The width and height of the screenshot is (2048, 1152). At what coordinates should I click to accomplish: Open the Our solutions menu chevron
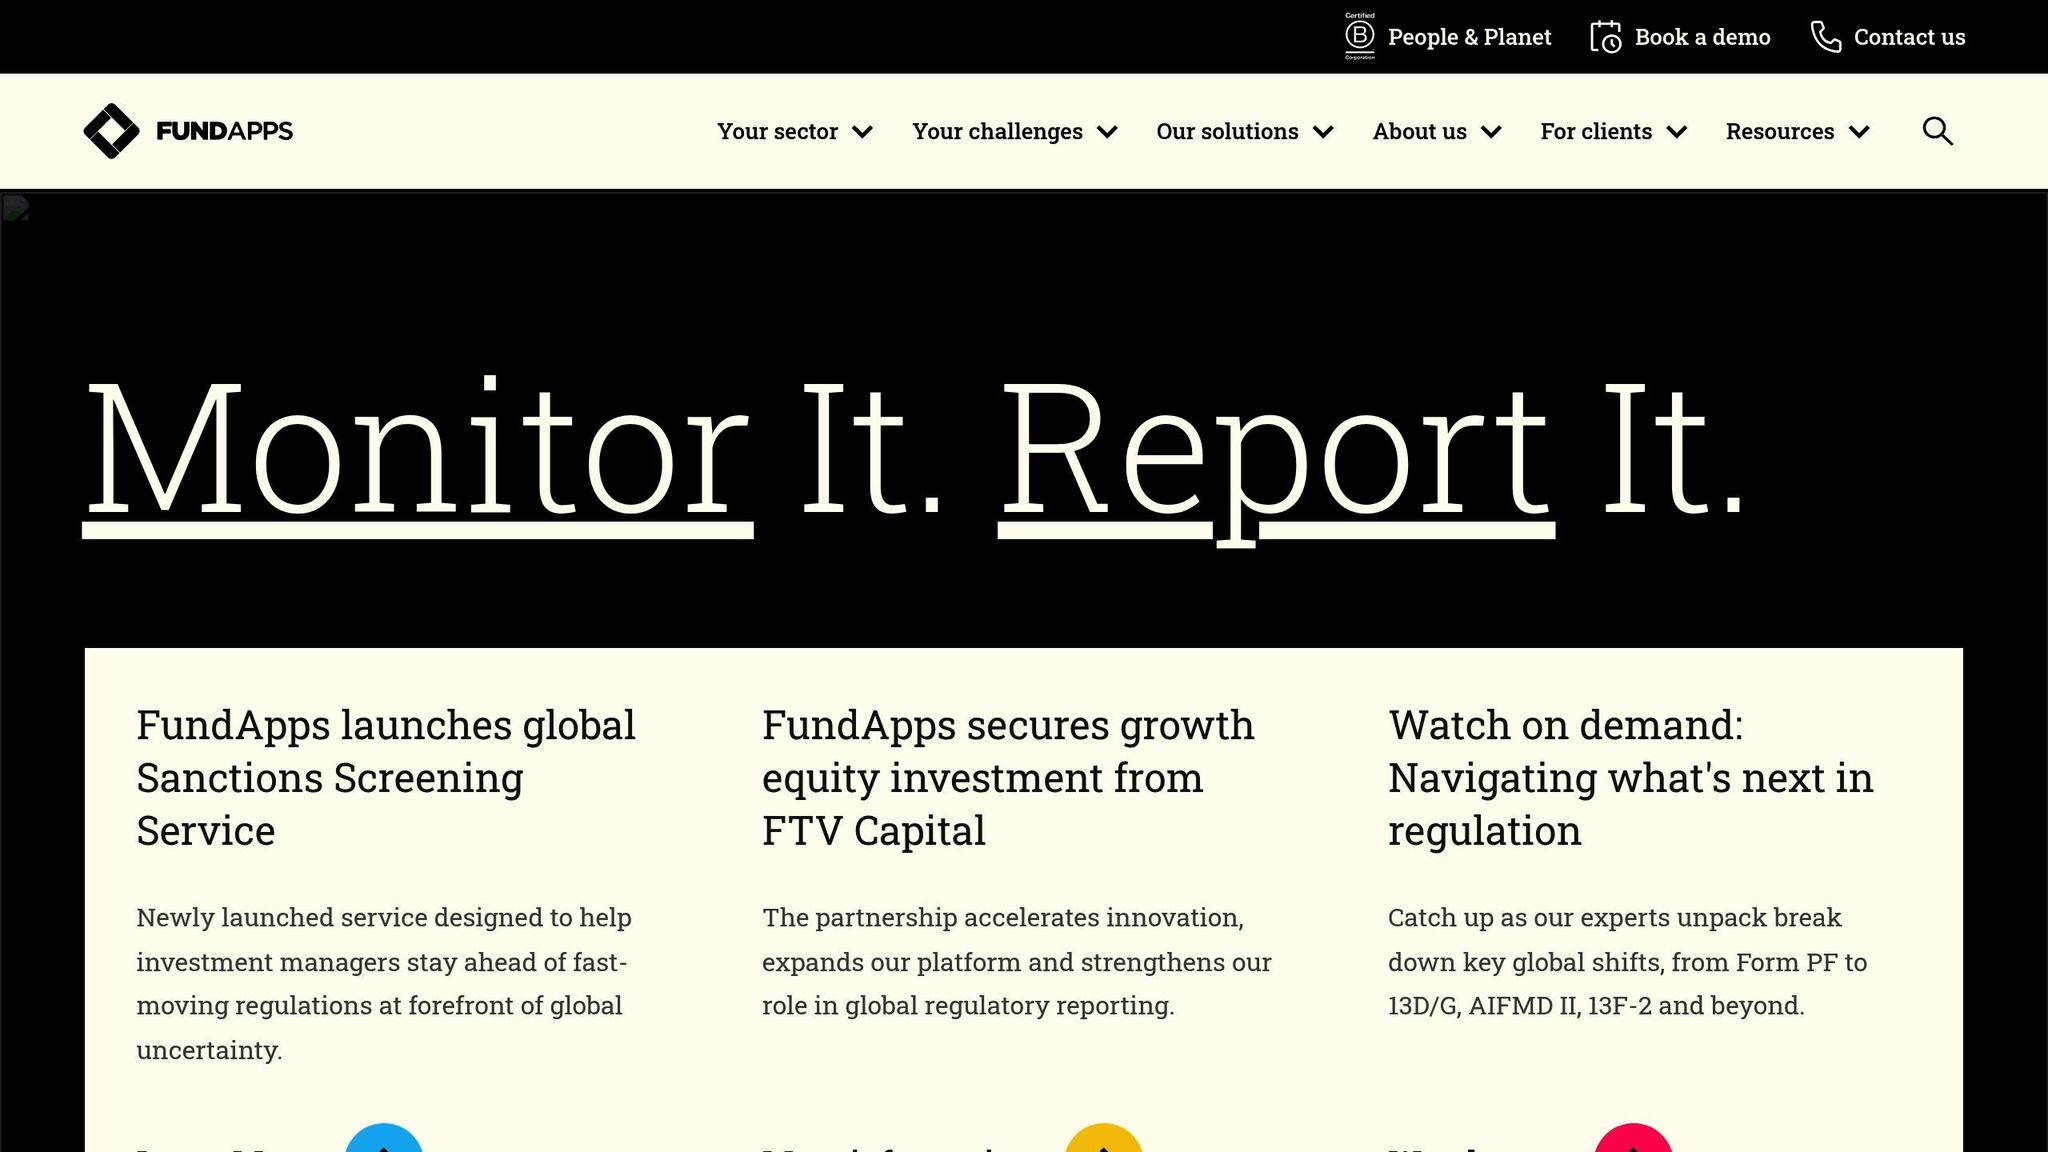pos(1323,131)
